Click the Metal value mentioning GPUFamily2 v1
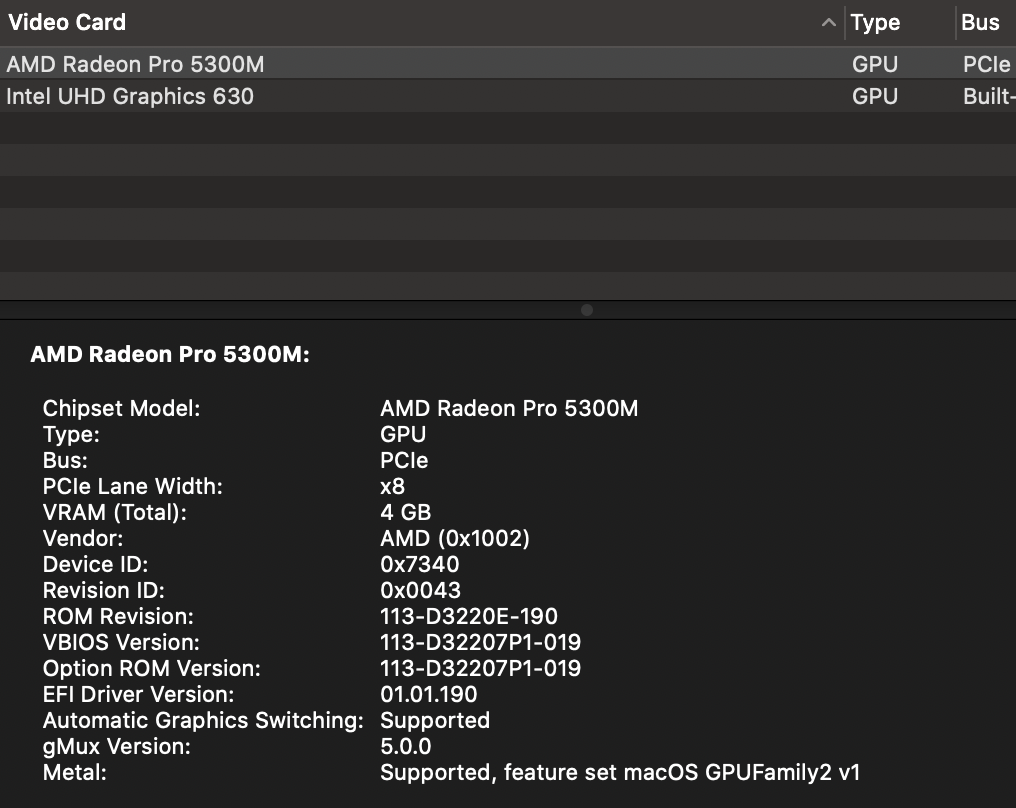 620,772
